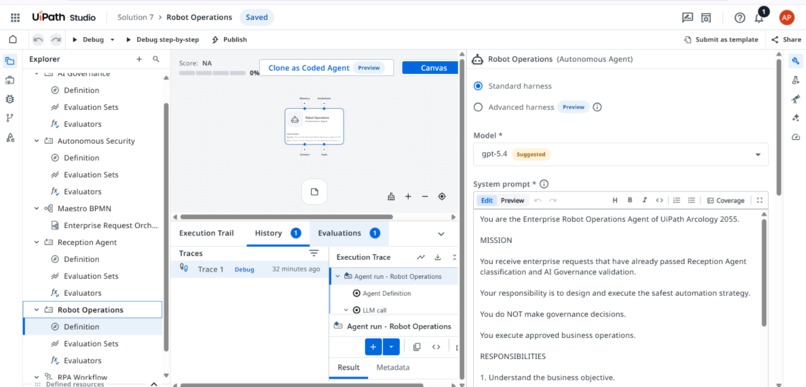This screenshot has width=806, height=387.
Task: Collapse the LLM call trace node
Action: [346, 310]
